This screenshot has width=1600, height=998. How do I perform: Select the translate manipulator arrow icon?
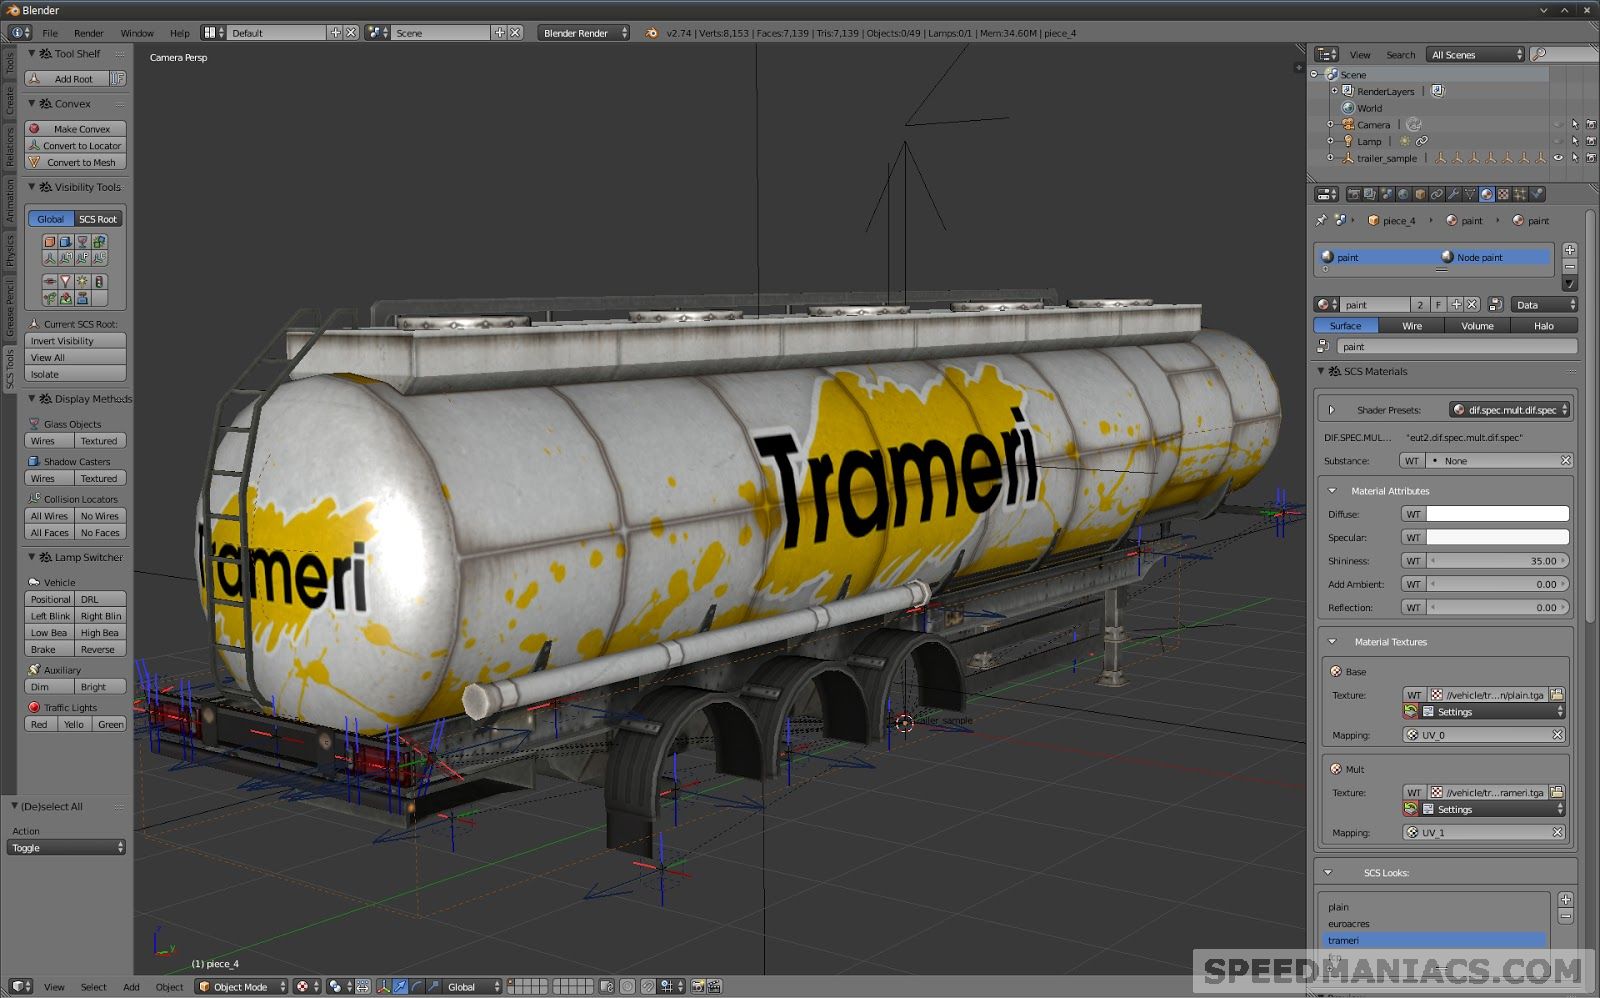[400, 987]
